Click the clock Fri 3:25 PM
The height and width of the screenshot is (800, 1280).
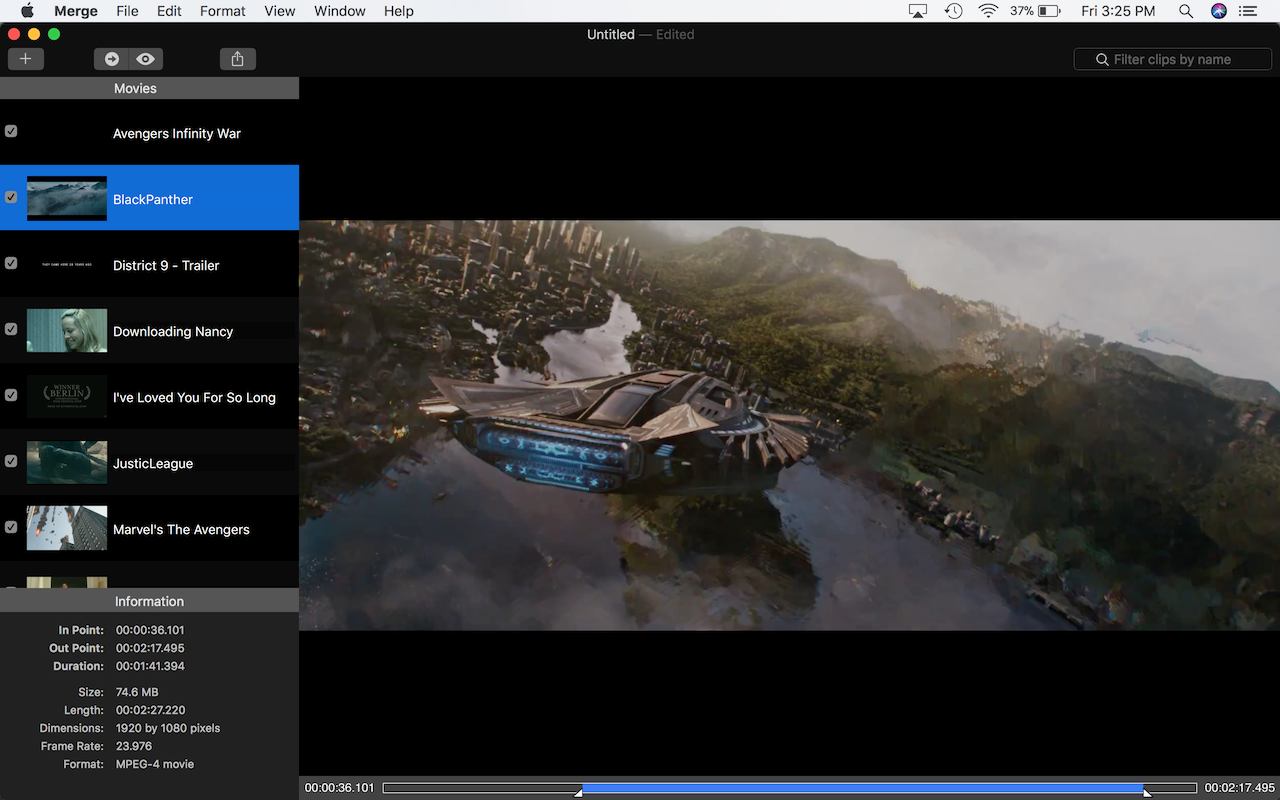click(x=1118, y=11)
